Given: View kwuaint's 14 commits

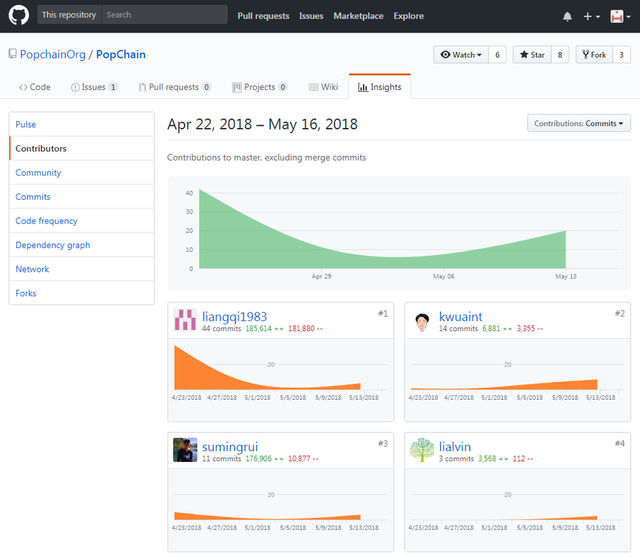Looking at the screenshot, I should click(x=458, y=328).
